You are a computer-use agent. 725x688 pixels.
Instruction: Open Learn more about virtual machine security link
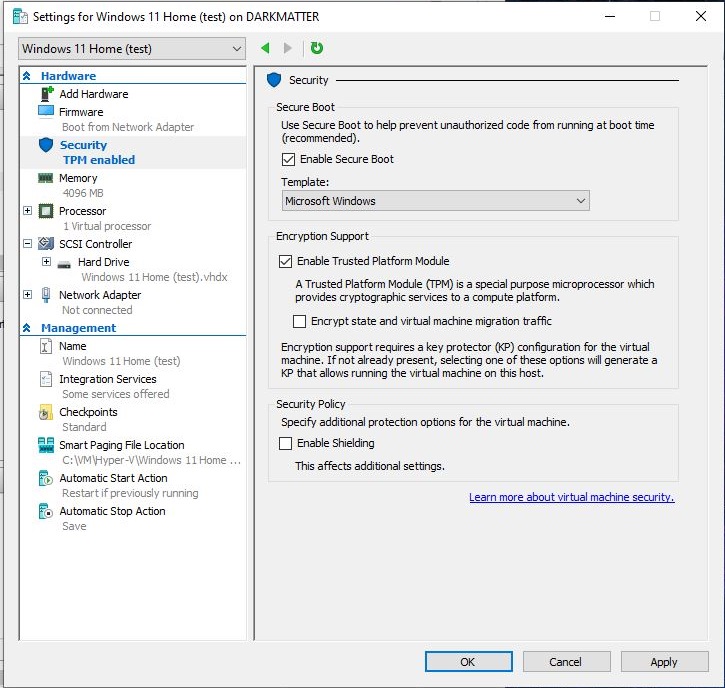[x=571, y=497]
